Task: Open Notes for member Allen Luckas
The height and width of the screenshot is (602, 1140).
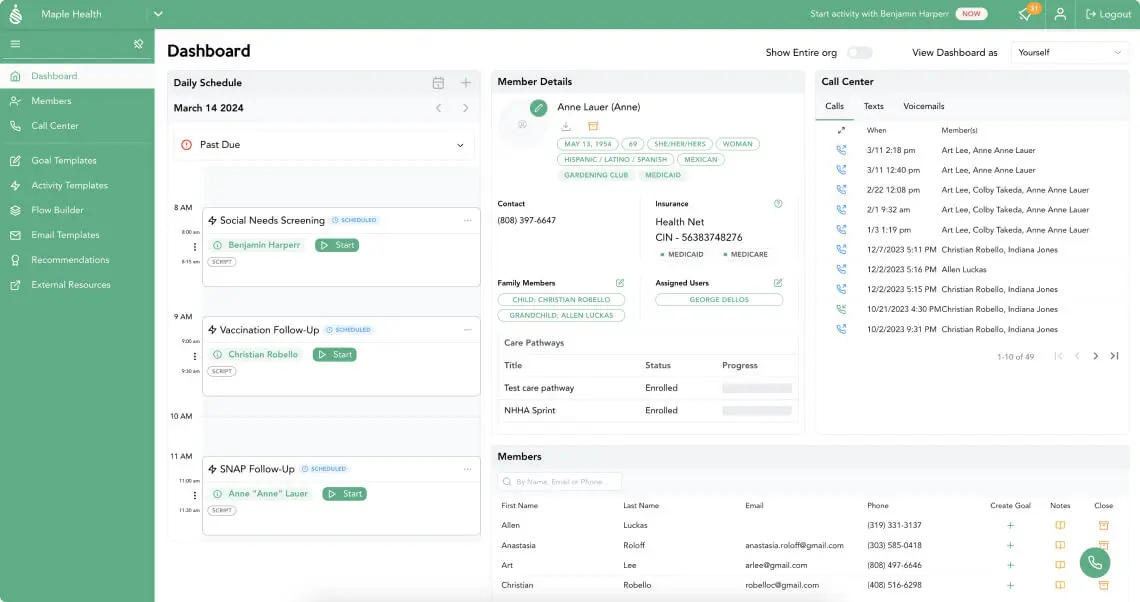Action: point(1060,525)
